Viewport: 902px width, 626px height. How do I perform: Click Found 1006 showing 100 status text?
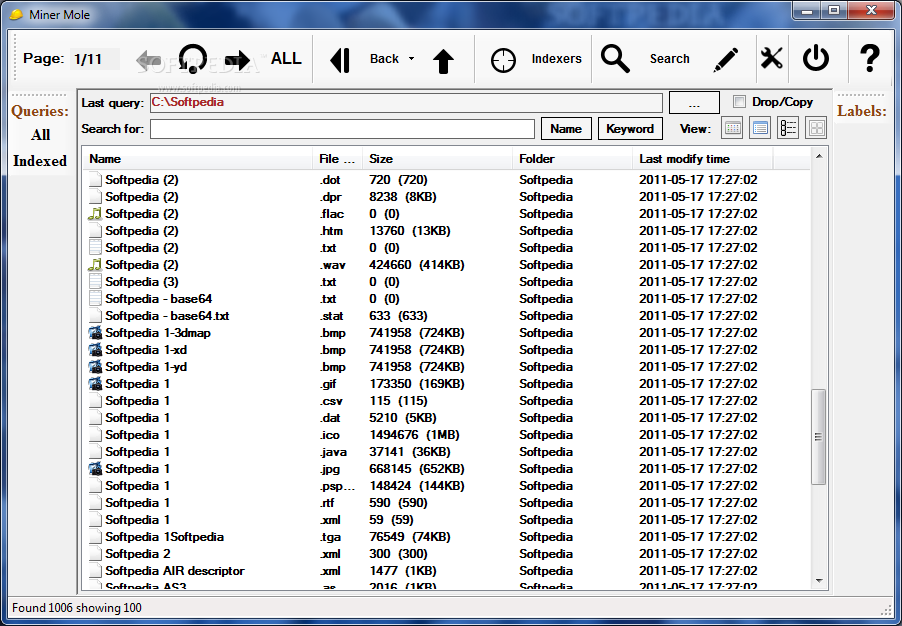pyautogui.click(x=77, y=608)
